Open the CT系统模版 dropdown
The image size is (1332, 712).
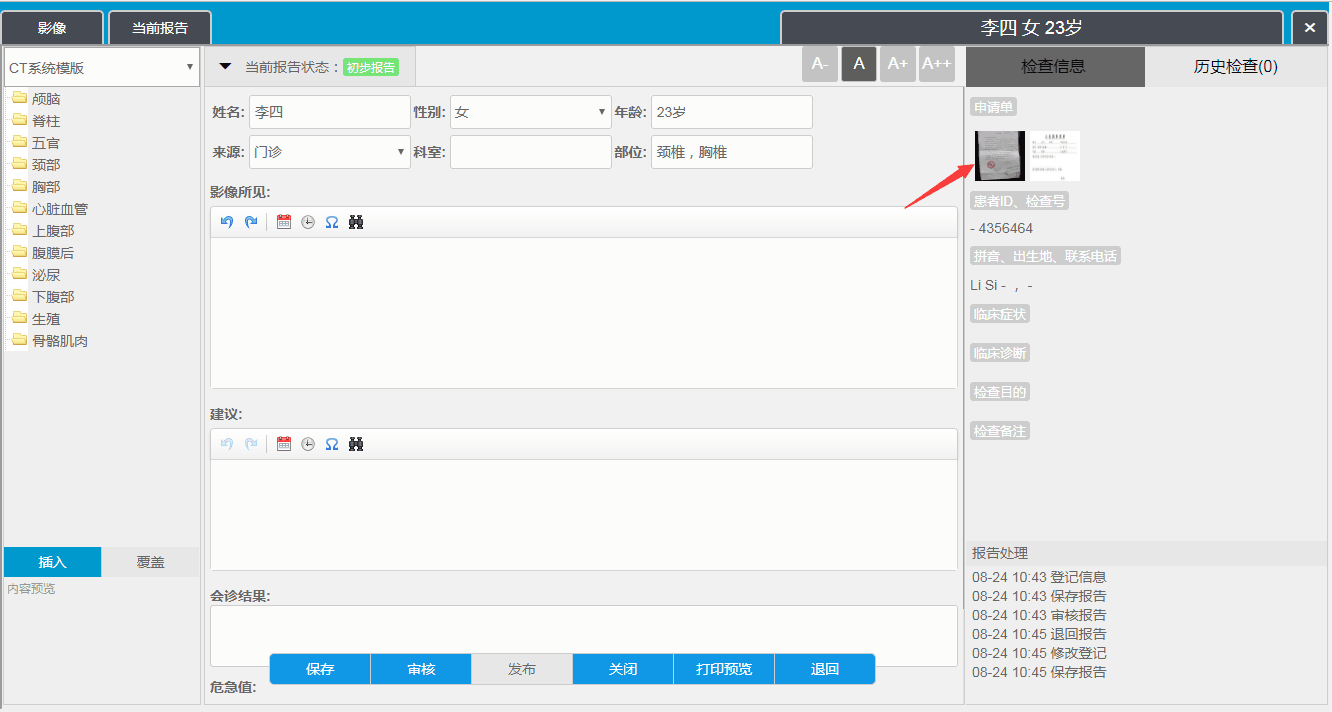pos(101,68)
